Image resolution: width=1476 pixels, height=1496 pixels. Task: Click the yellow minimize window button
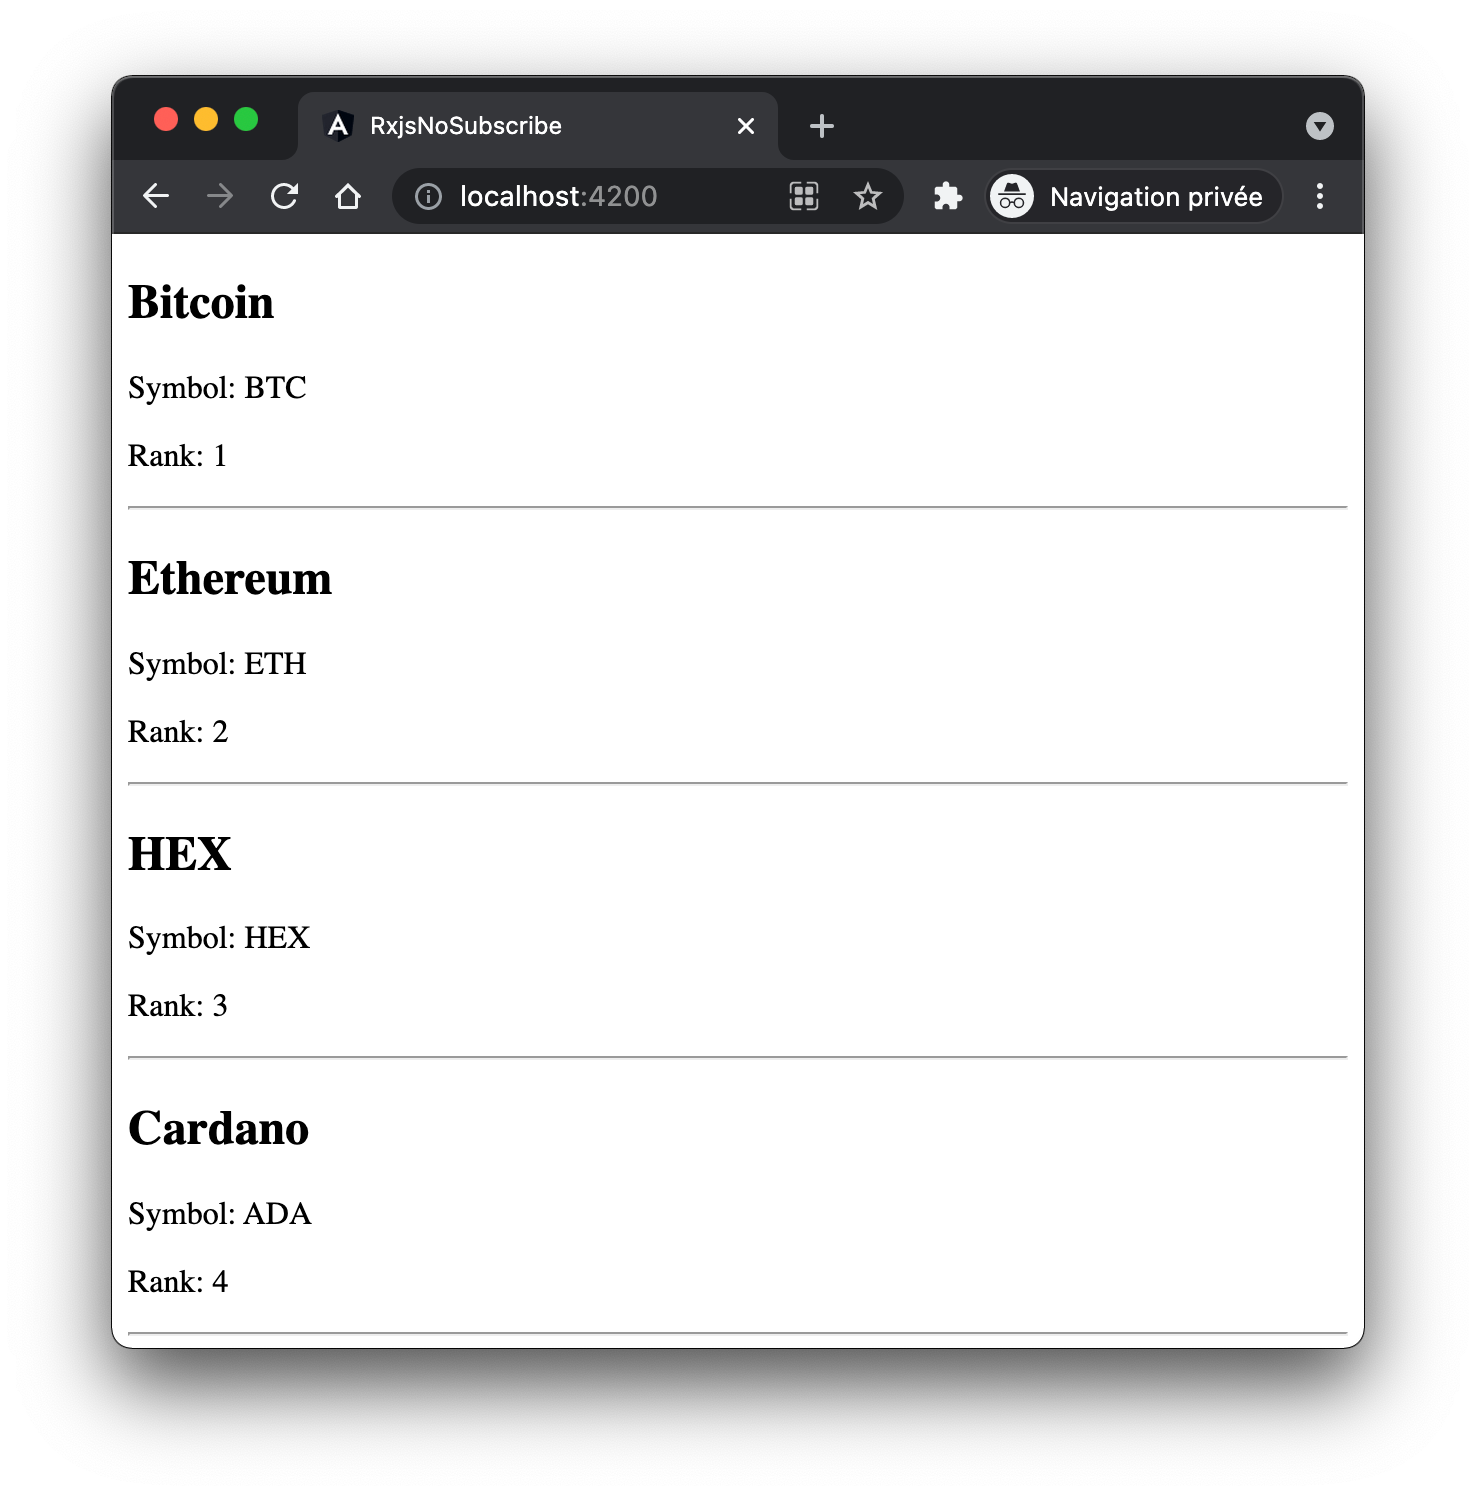(206, 120)
